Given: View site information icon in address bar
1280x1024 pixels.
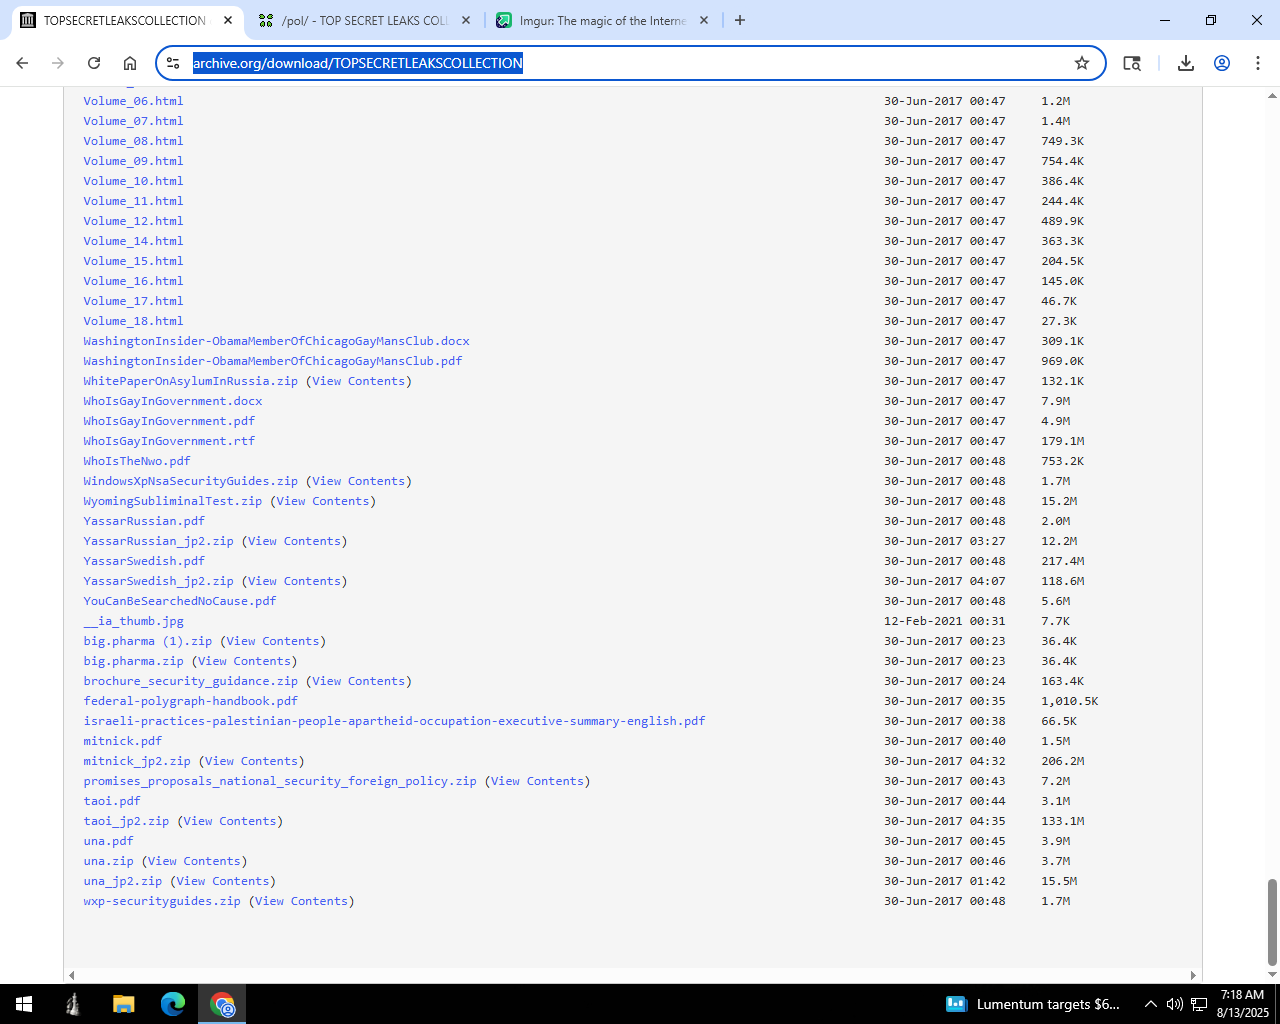Looking at the screenshot, I should [173, 63].
